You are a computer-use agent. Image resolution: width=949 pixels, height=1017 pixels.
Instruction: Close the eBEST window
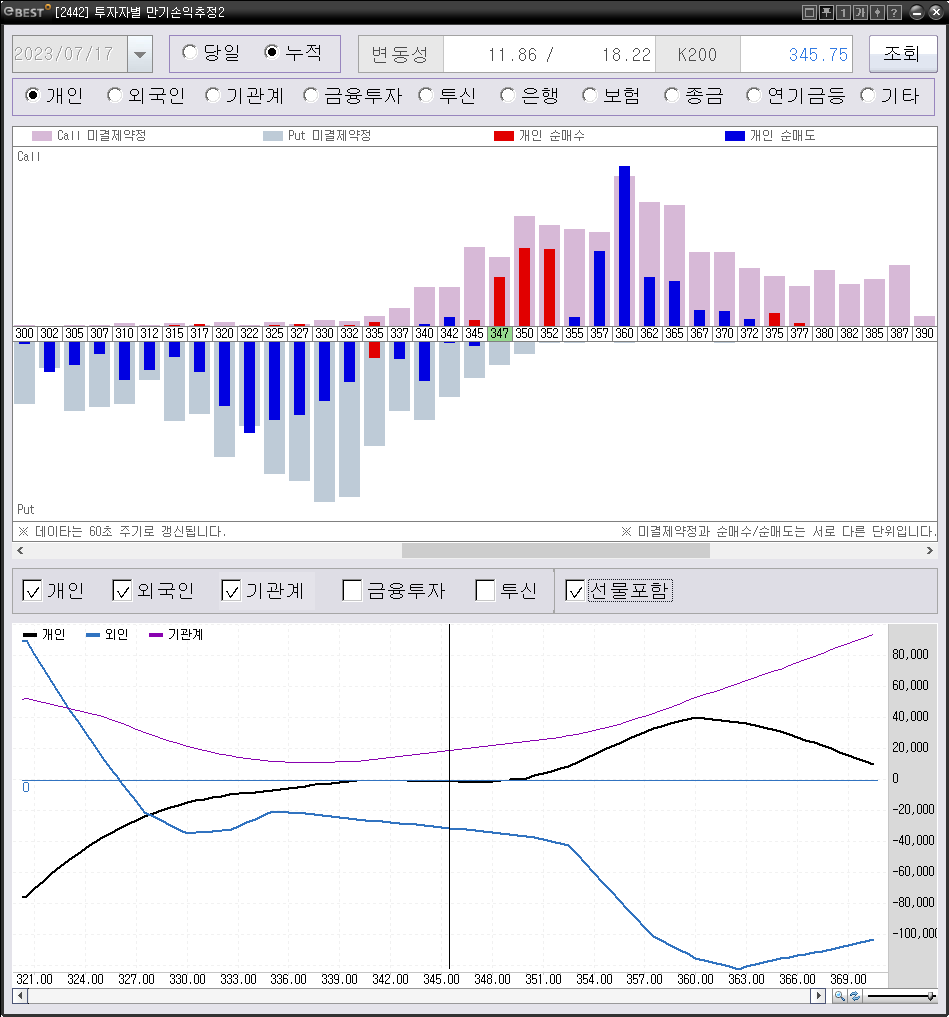935,12
